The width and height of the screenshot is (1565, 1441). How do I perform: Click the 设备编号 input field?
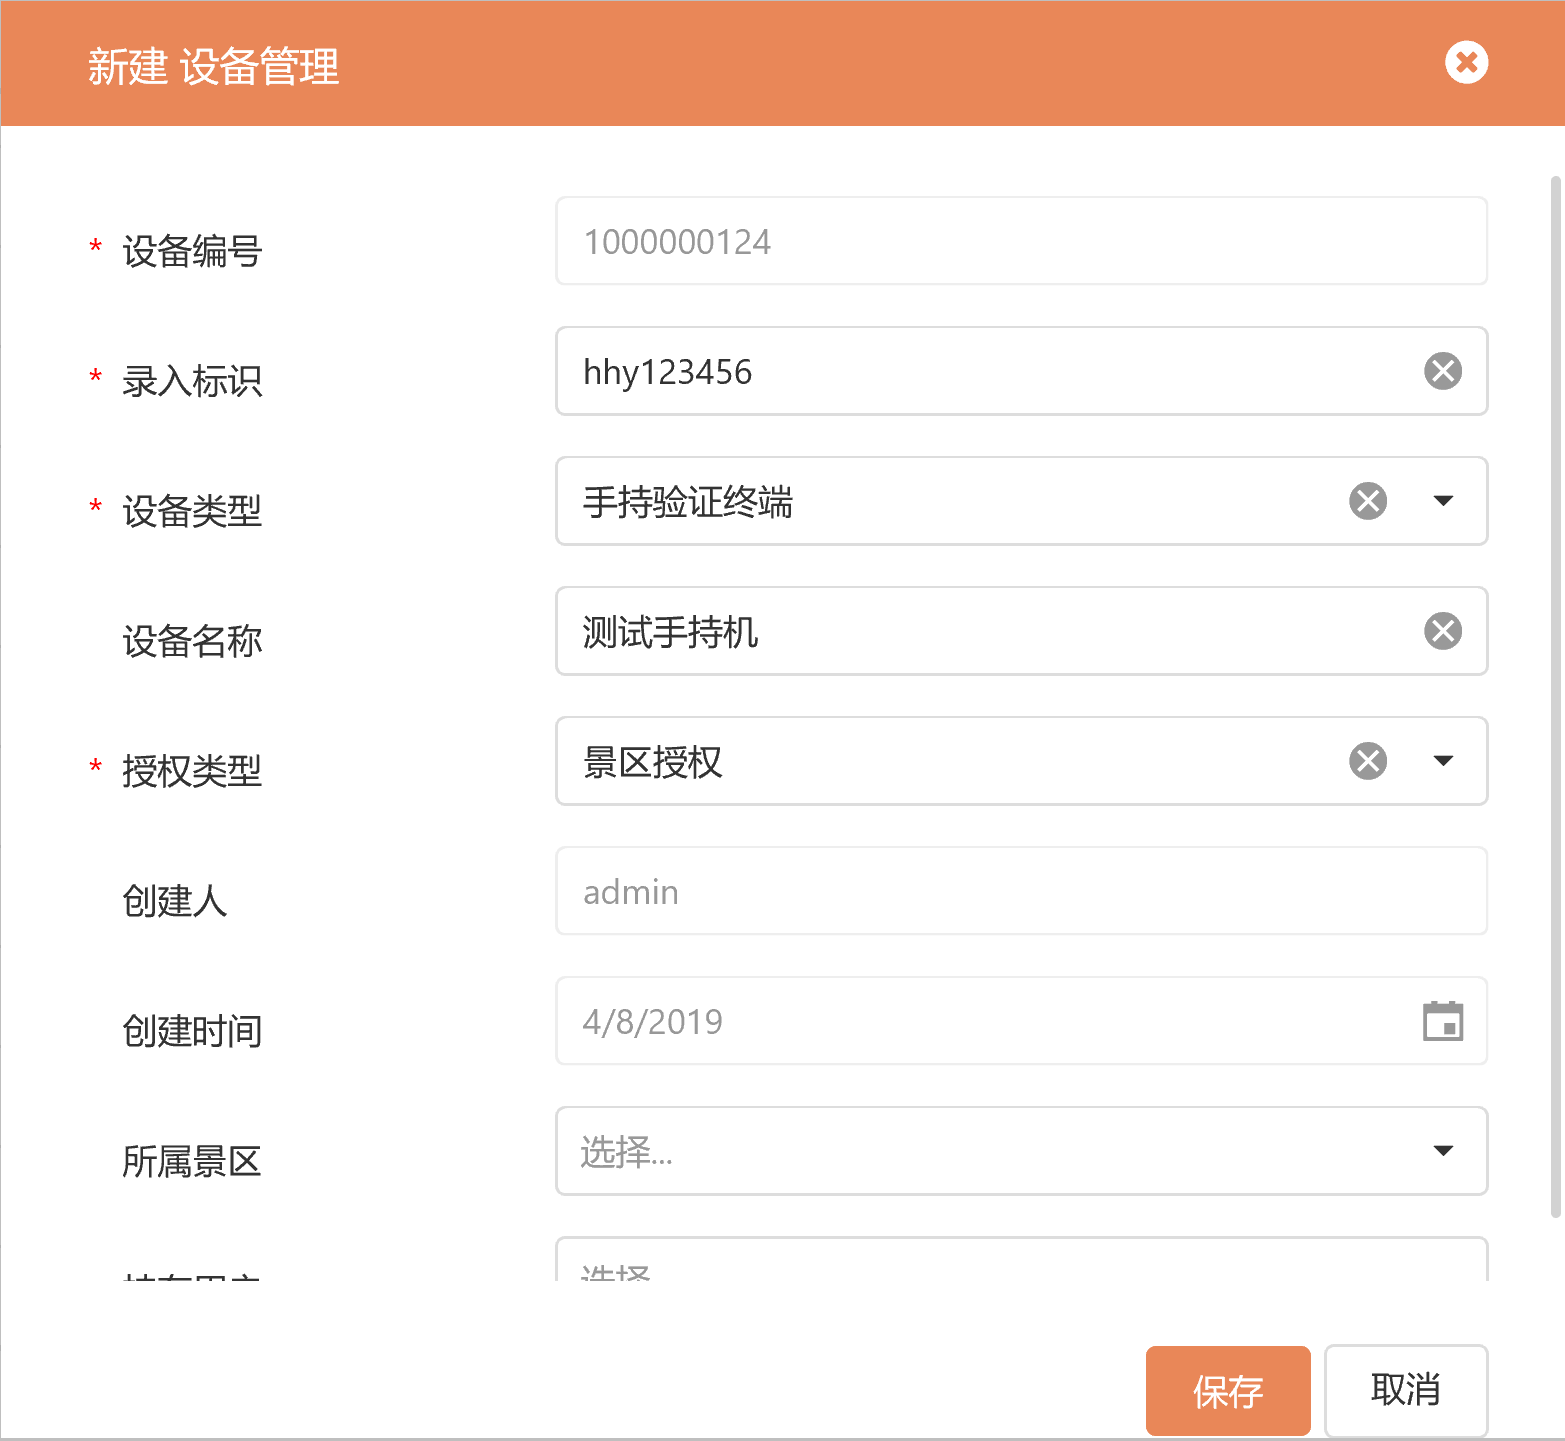click(1020, 241)
